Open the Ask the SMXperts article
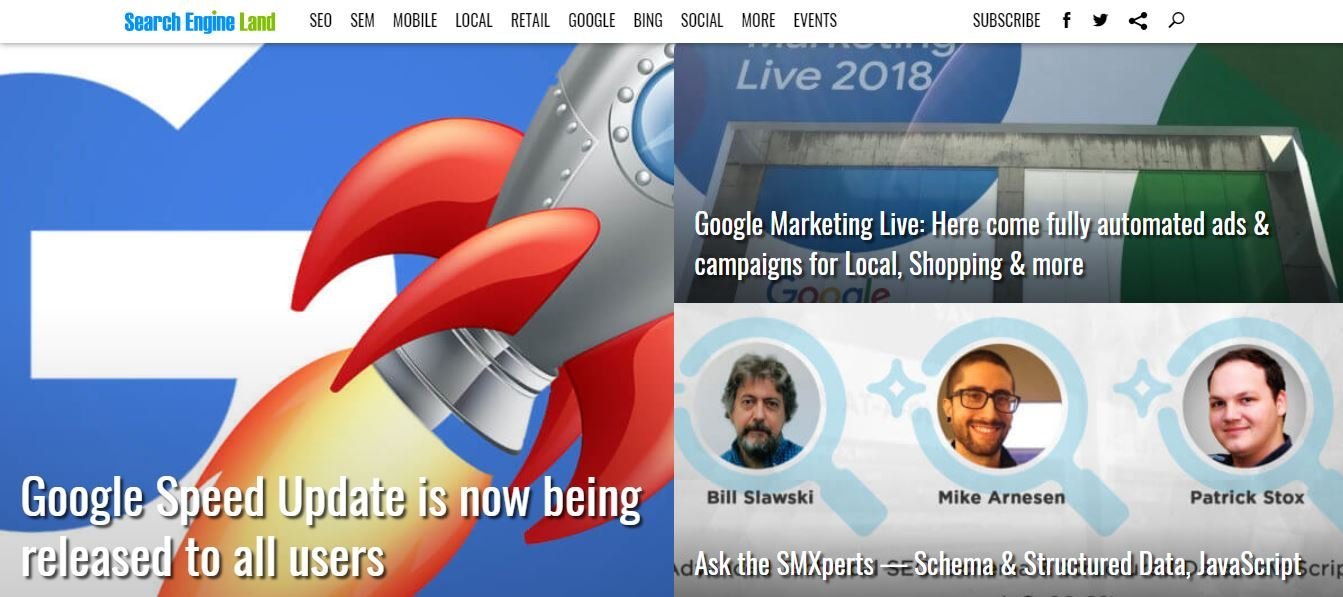This screenshot has width=1343, height=597. pos(998,563)
